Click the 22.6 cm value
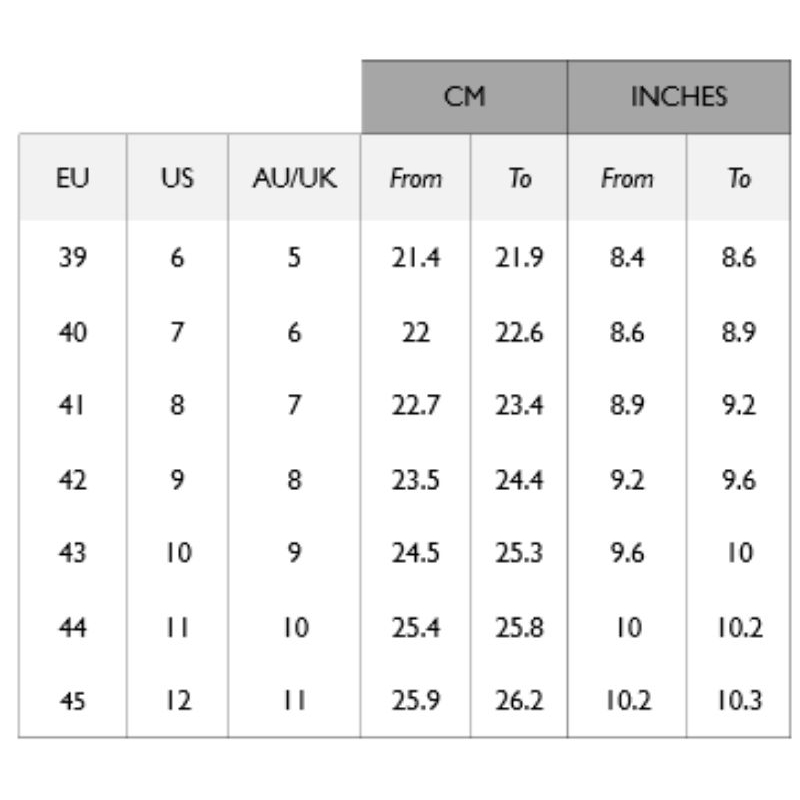 coord(519,332)
